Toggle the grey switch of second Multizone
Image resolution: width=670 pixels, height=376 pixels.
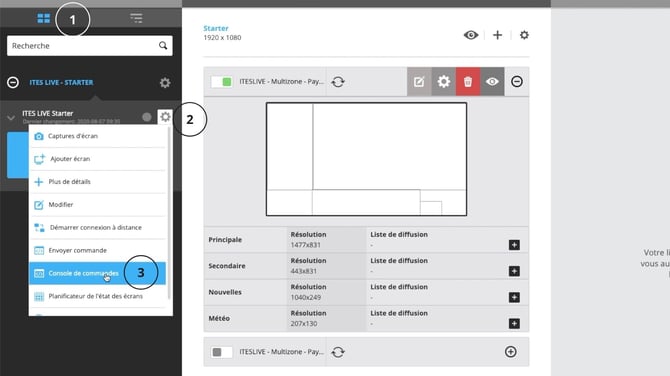pos(222,352)
